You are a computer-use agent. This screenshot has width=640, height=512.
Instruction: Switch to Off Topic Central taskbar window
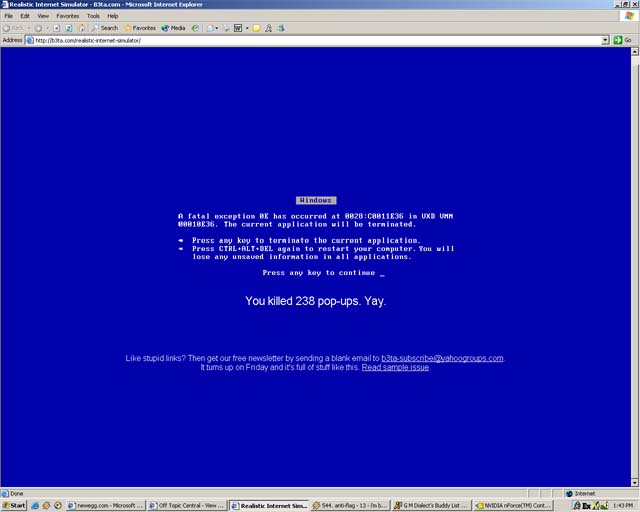point(187,505)
